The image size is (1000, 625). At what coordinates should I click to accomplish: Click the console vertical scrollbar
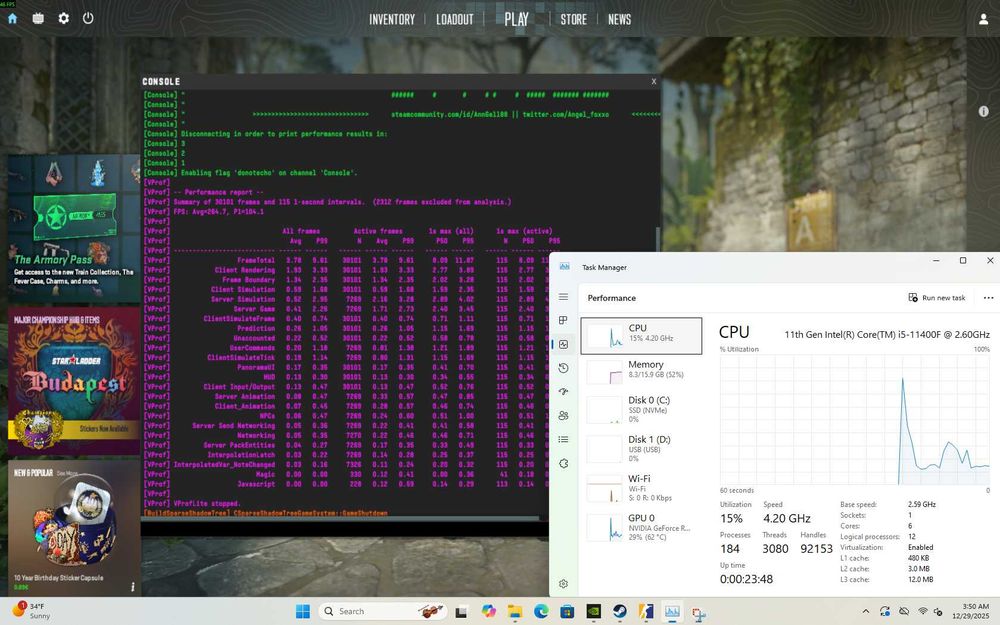pyautogui.click(x=657, y=240)
